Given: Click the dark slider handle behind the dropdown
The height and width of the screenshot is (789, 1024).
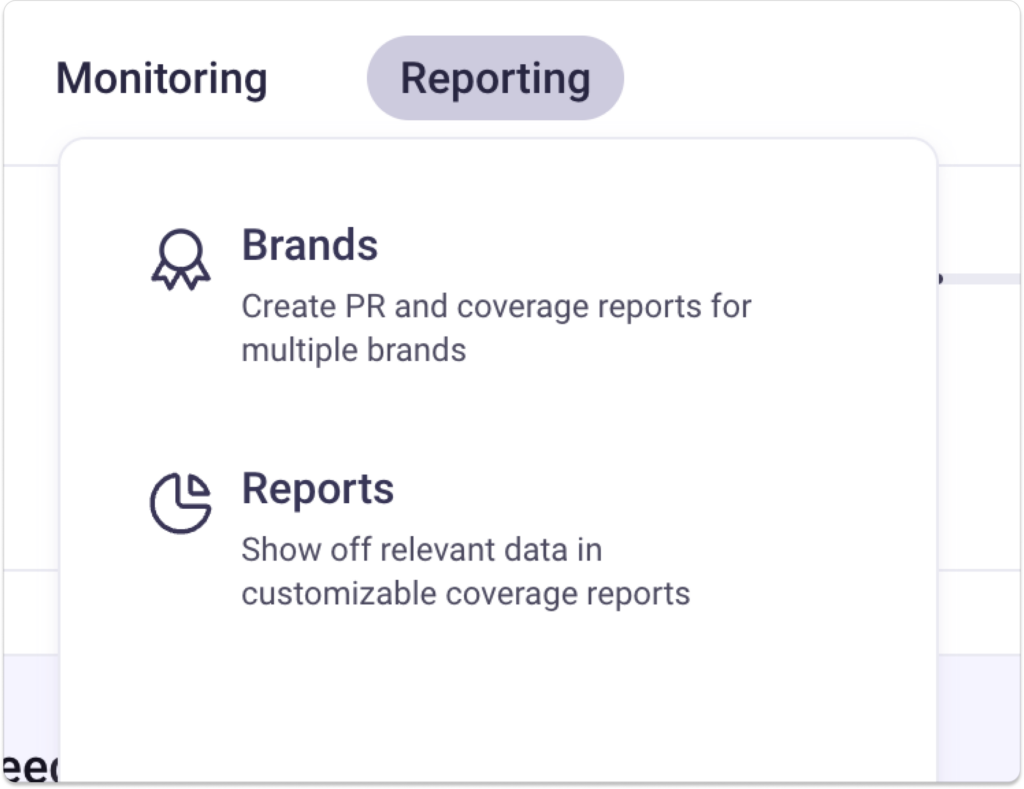Looking at the screenshot, I should point(939,279).
